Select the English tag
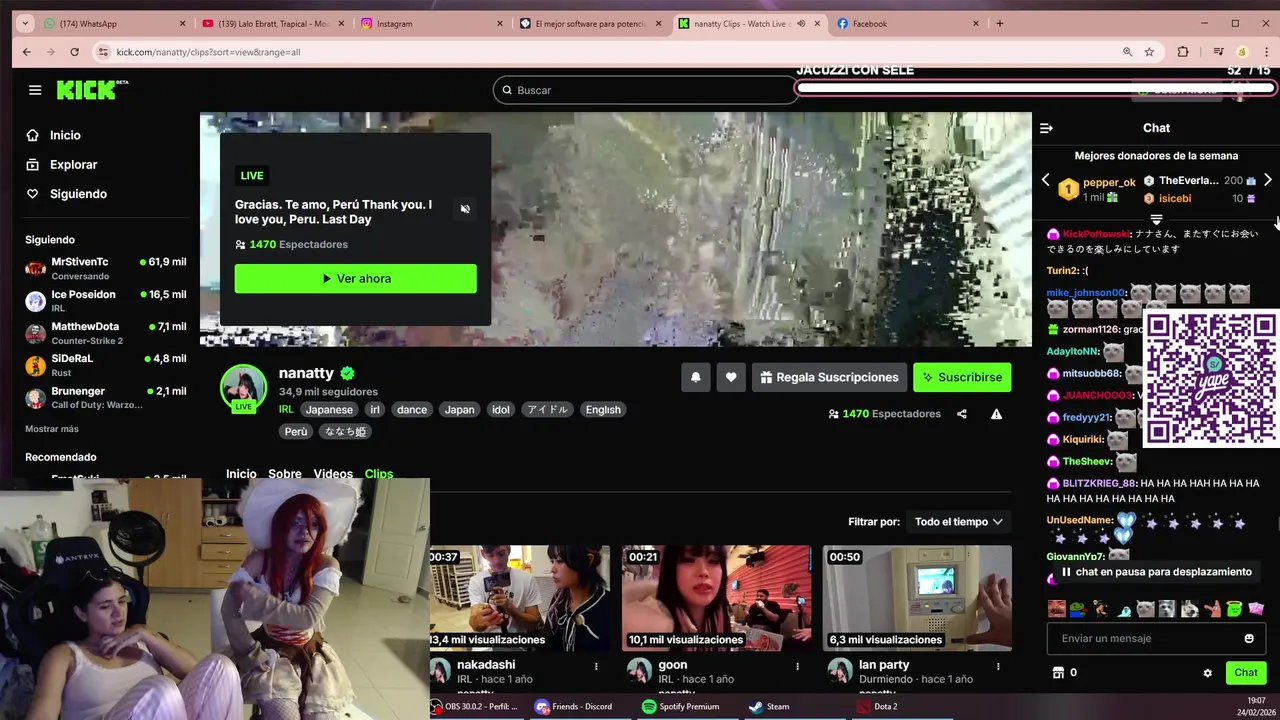1280x720 pixels. pyautogui.click(x=603, y=409)
